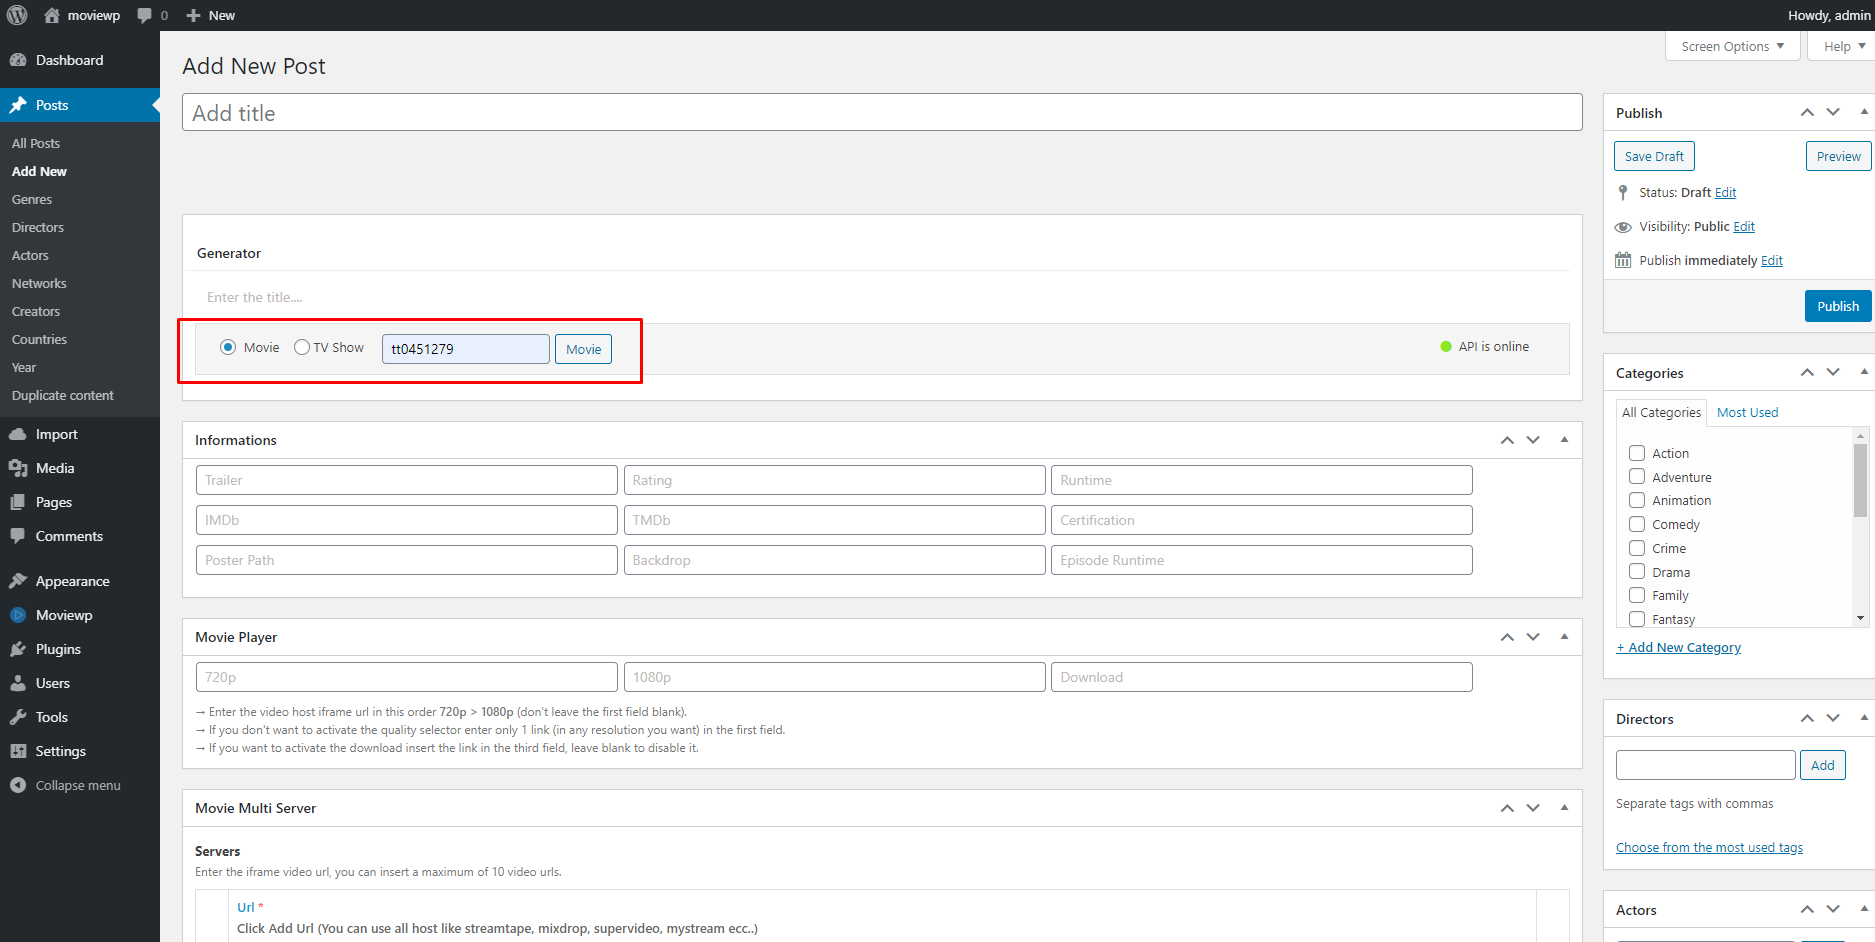Open the Genres submenu item

pos(32,199)
